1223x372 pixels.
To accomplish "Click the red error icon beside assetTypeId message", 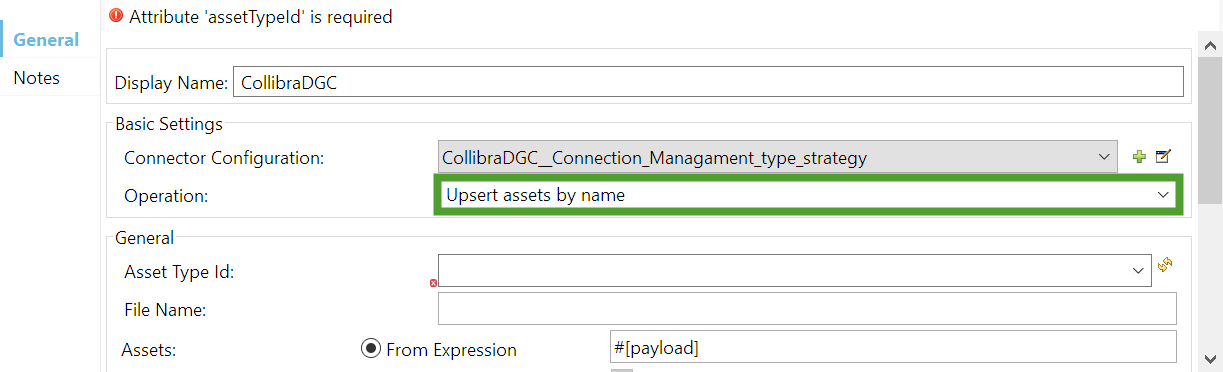I will [x=116, y=16].
